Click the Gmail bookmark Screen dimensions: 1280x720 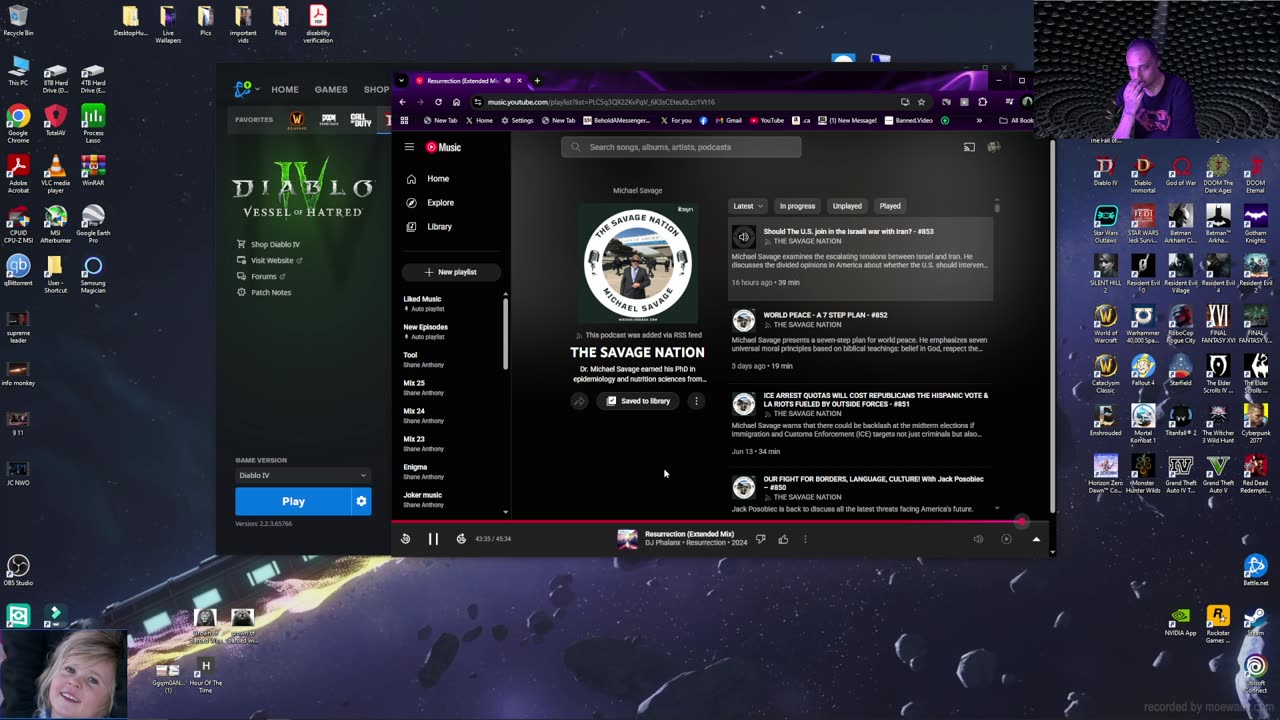(729, 121)
